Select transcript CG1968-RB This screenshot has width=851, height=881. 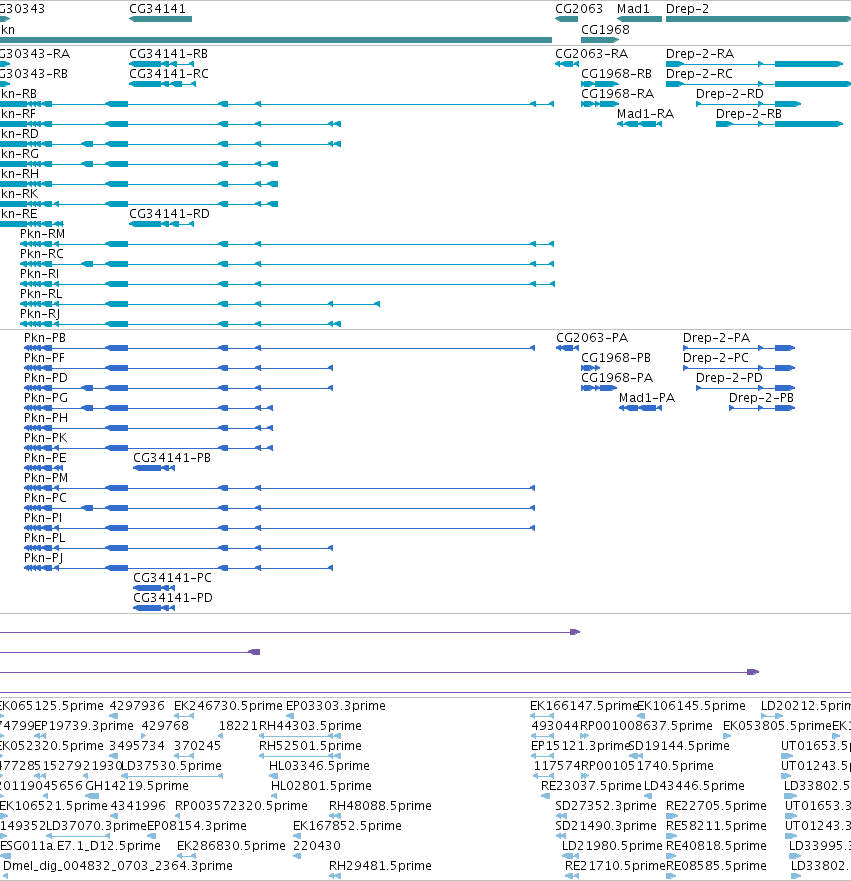pyautogui.click(x=616, y=74)
